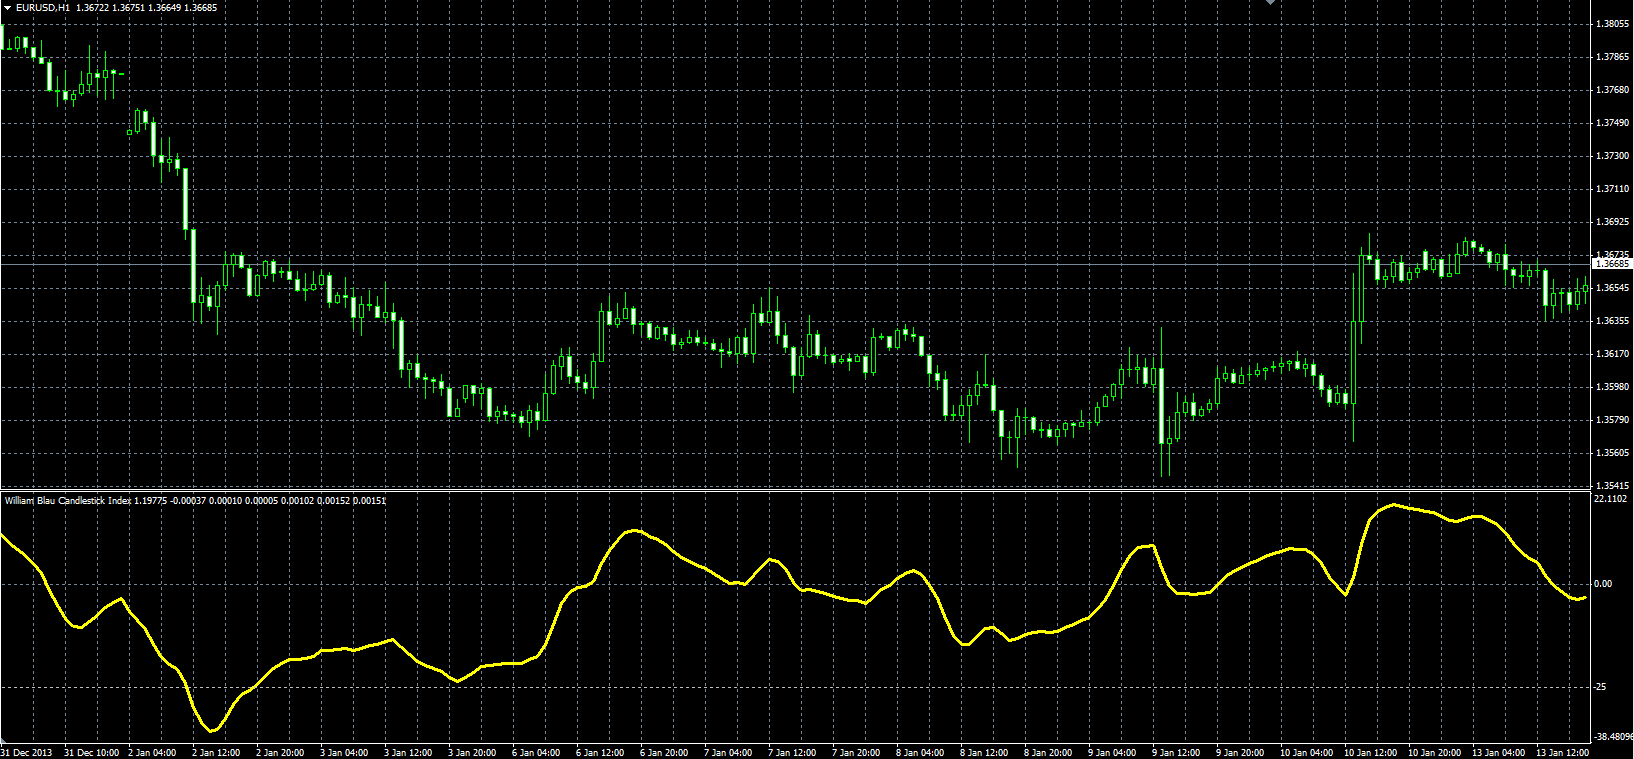1634x759 pixels.
Task: Click the 1.35790 price scale label
Action: point(1612,420)
